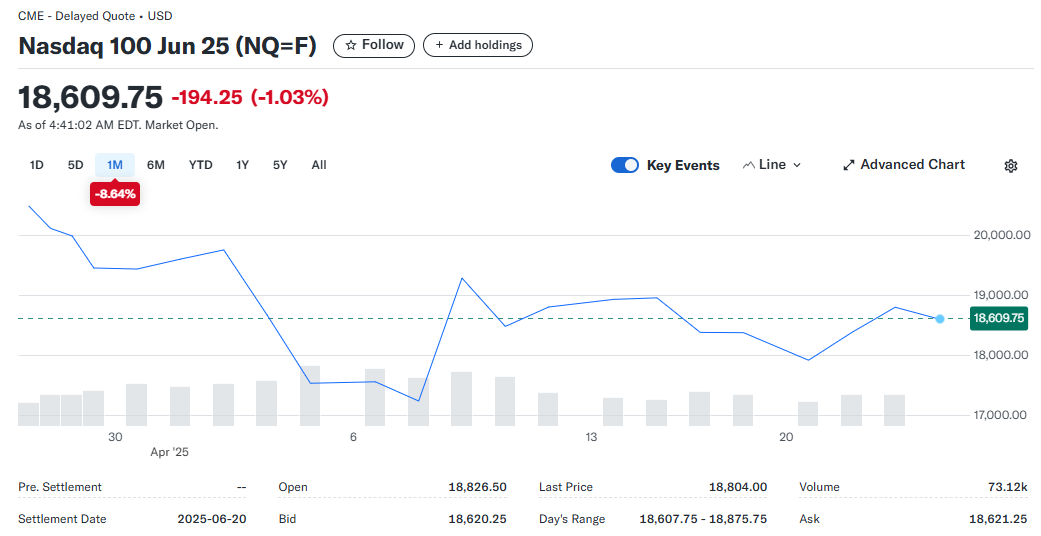
Task: Click the Day's Range value
Action: coord(703,519)
